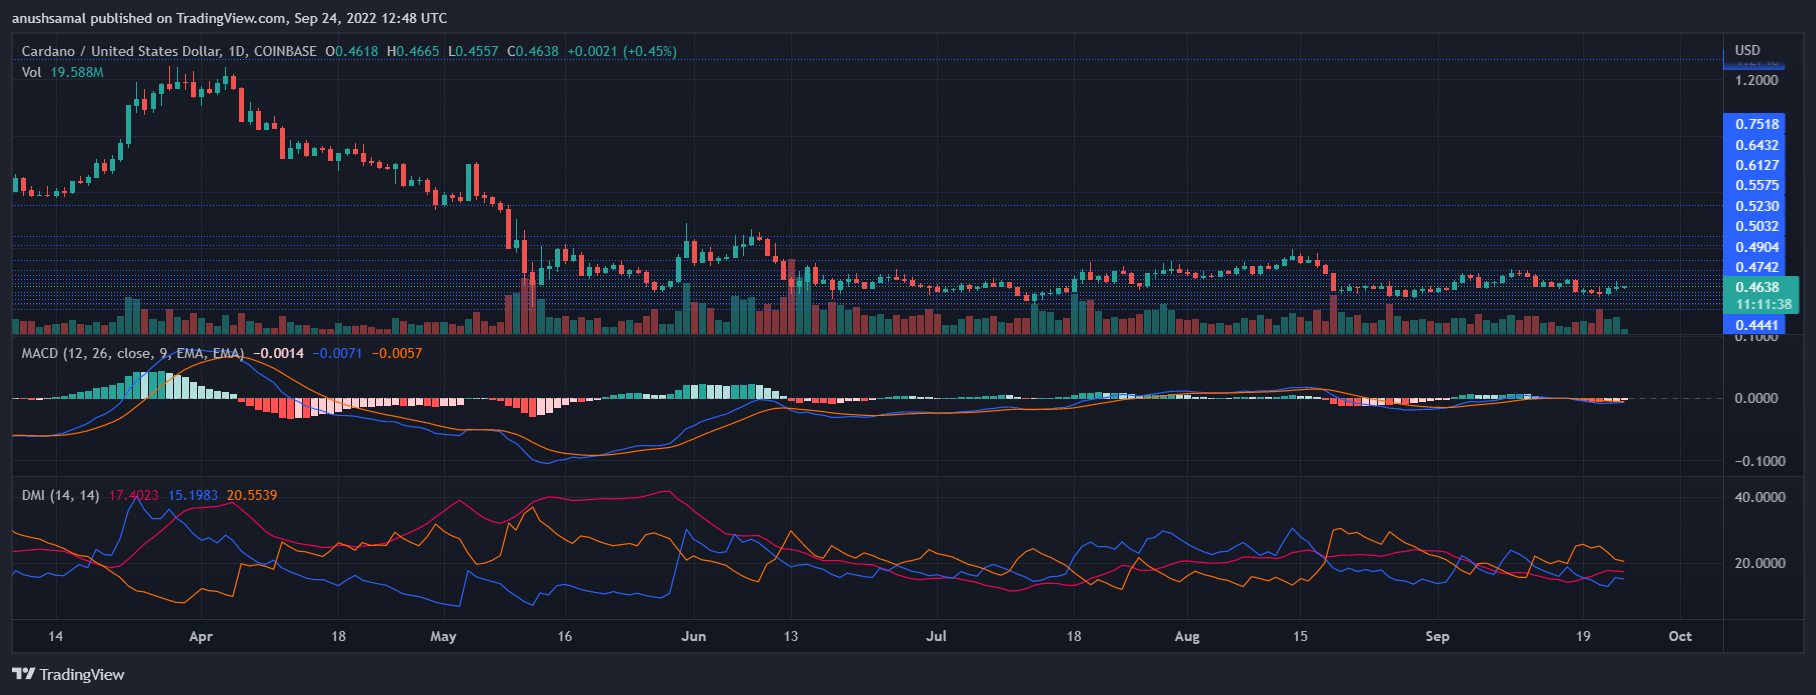Click the 0.6127 price level label
The height and width of the screenshot is (695, 1816).
(x=1757, y=165)
